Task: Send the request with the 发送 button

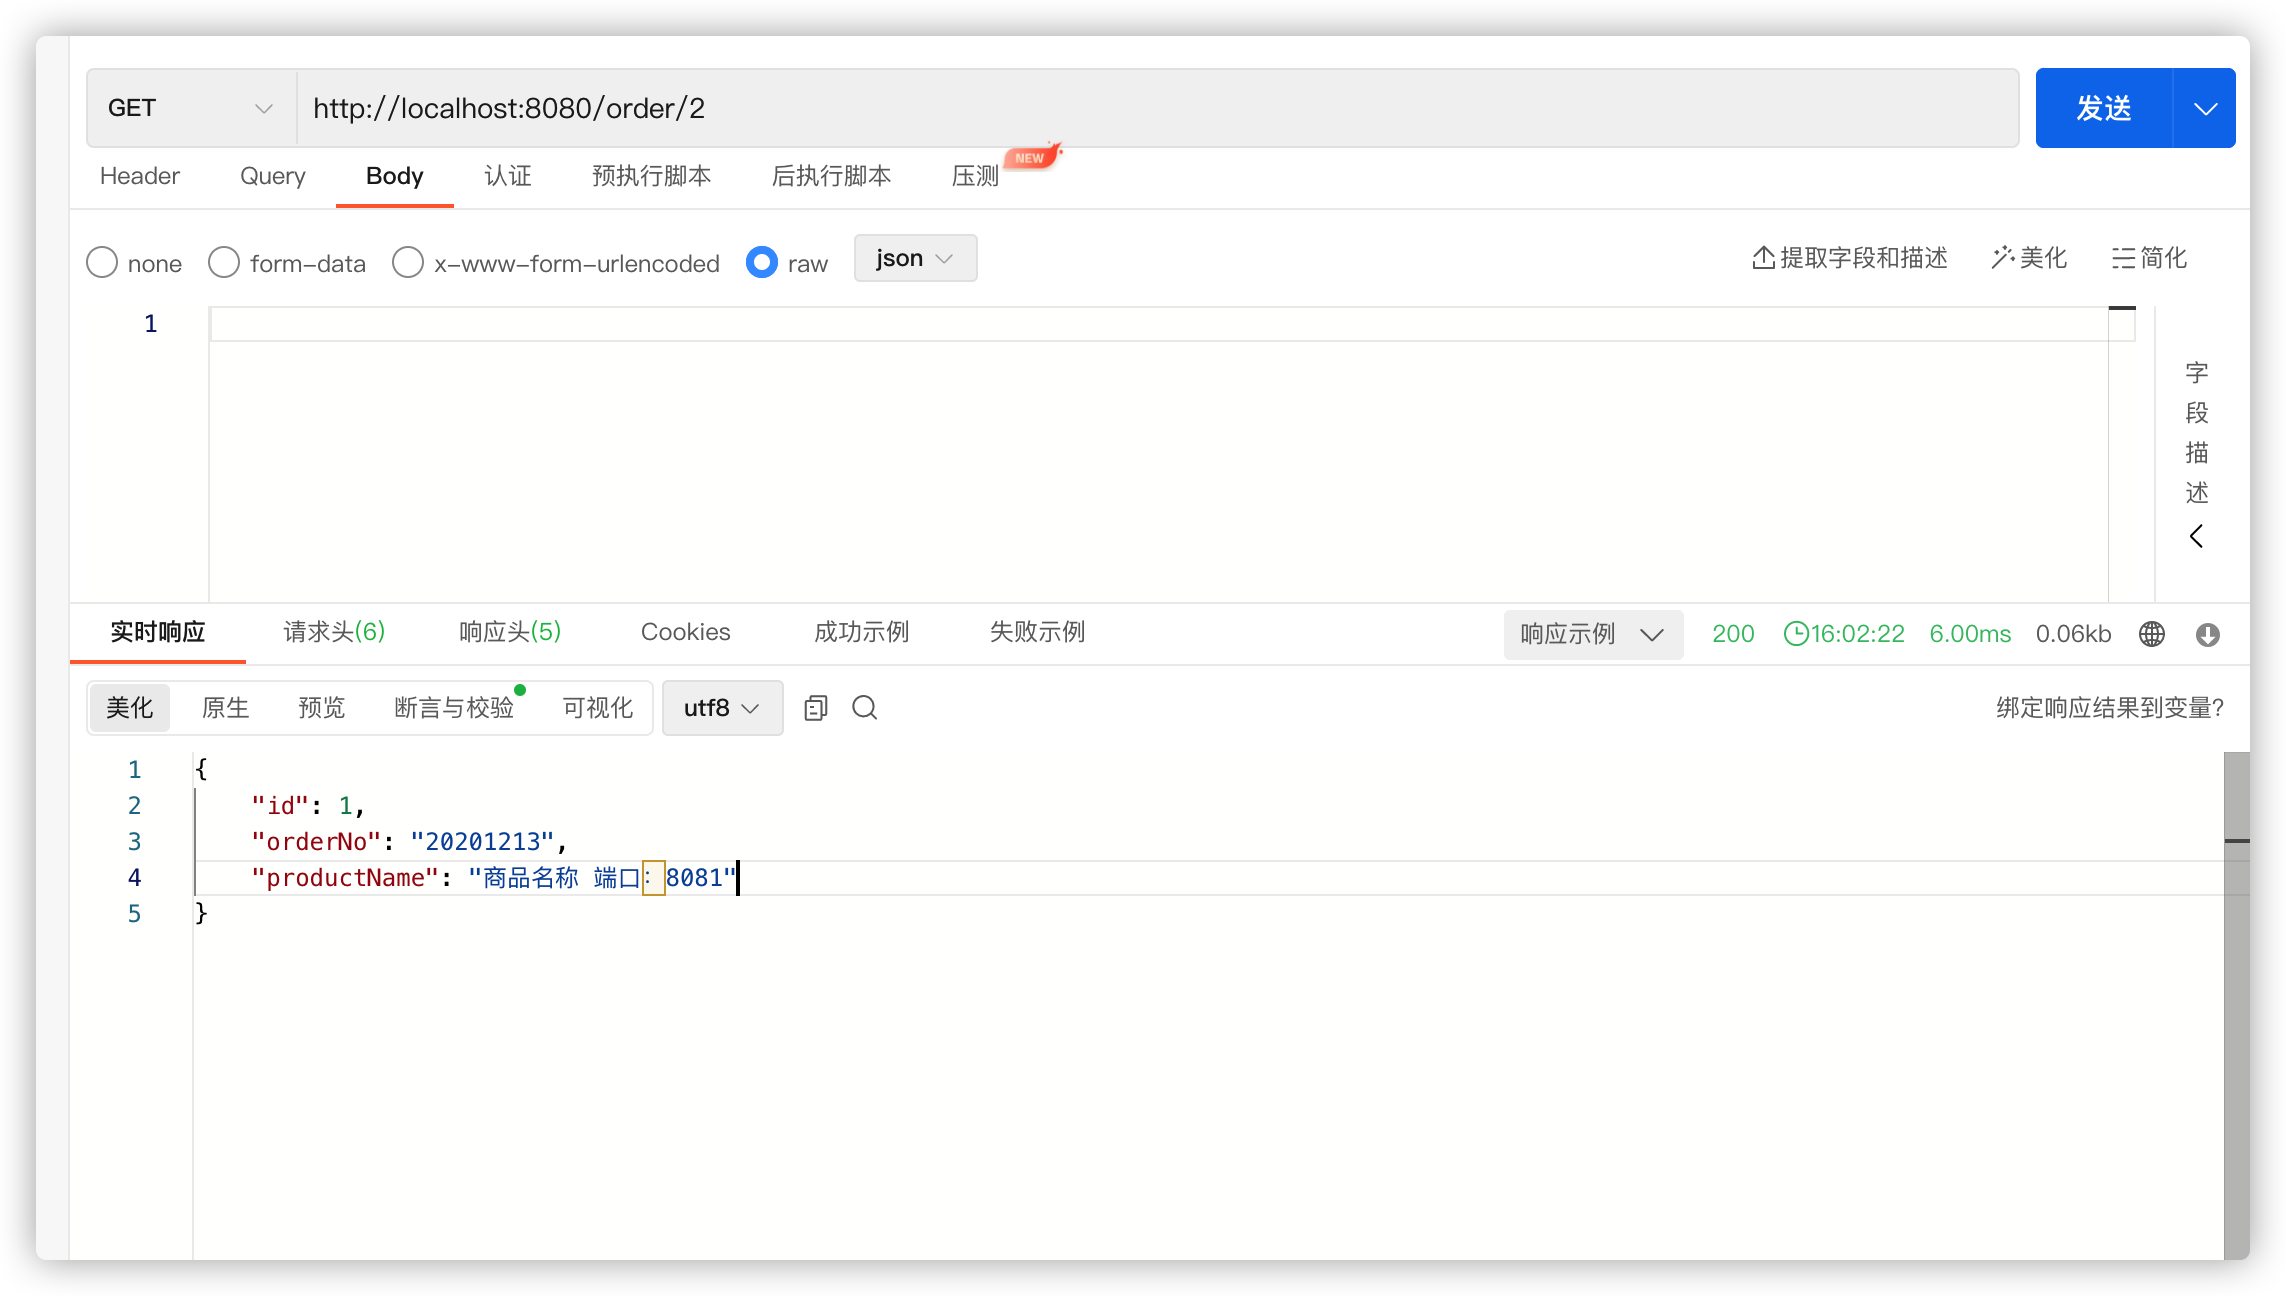Action: point(2103,107)
